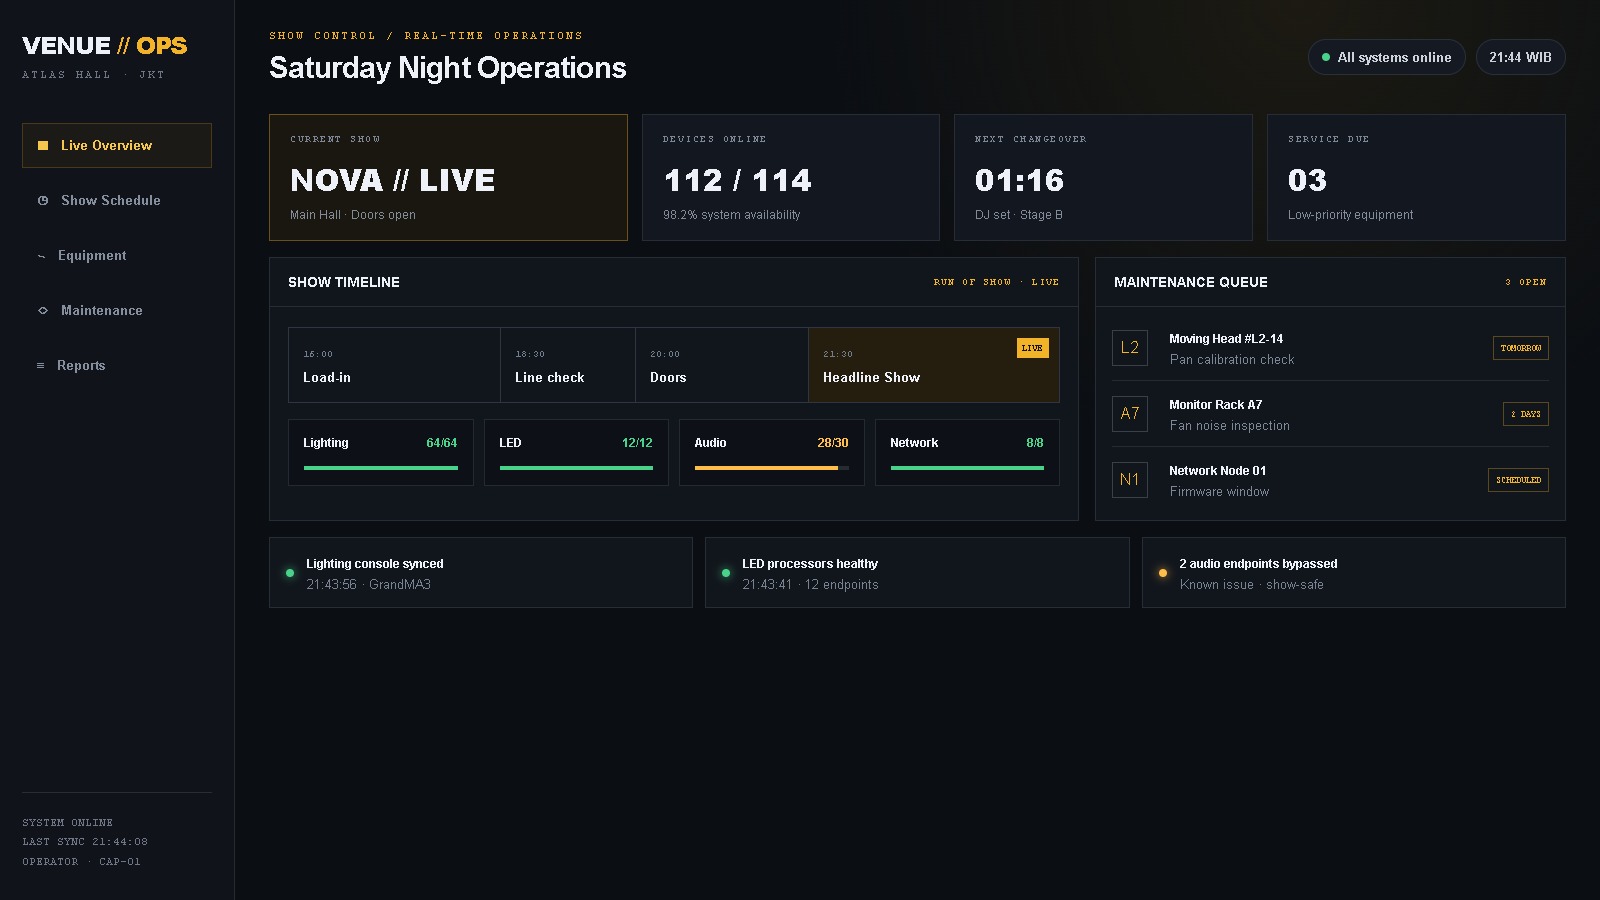1600x900 pixels.
Task: Click the 21:44 WIB clock pill
Action: click(1520, 57)
